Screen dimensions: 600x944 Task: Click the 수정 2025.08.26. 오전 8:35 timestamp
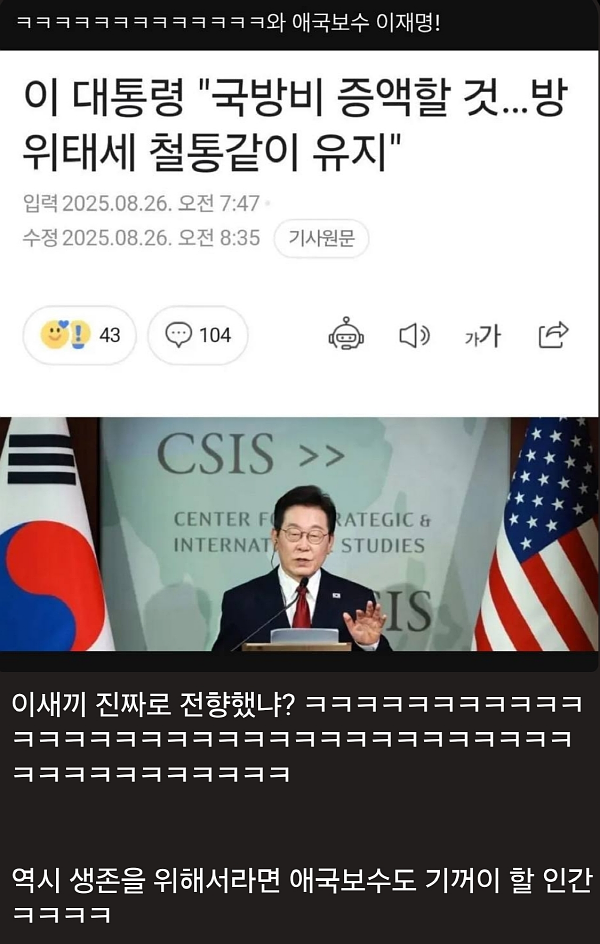[141, 238]
